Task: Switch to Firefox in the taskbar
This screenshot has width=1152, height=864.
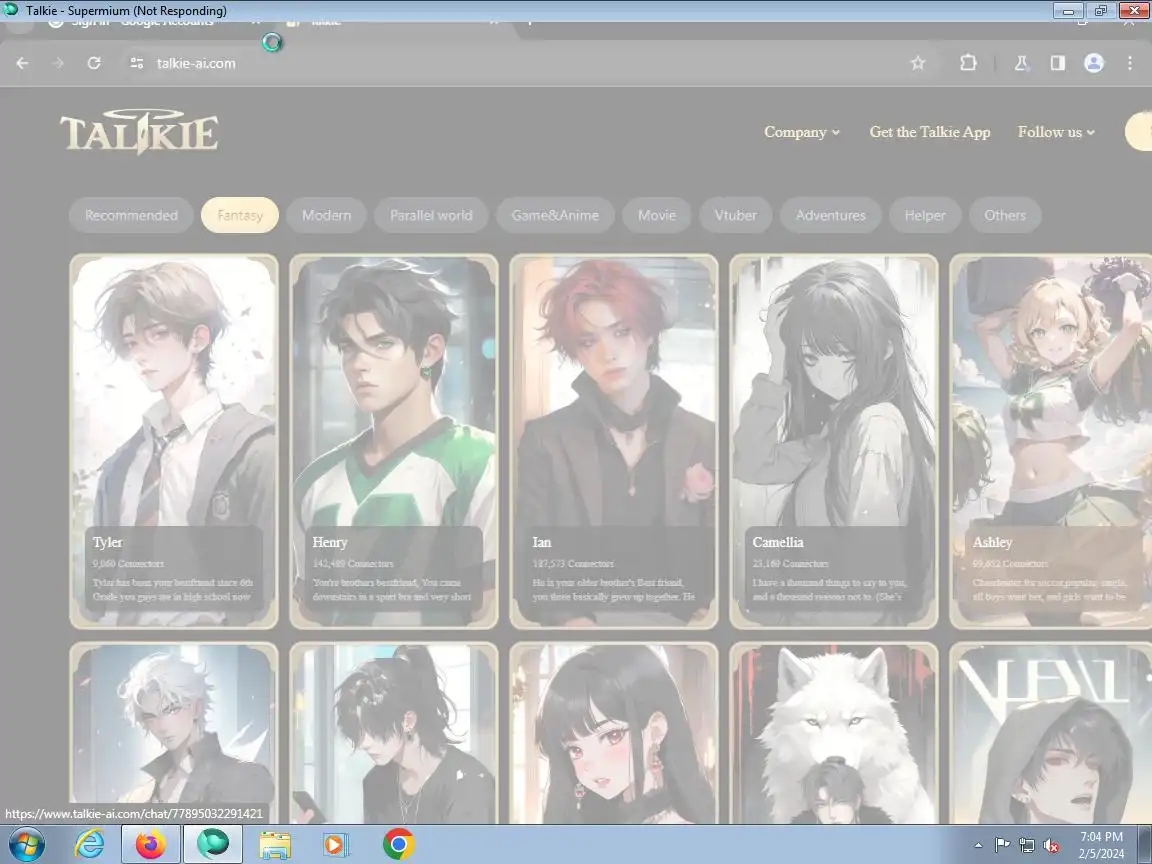Action: pos(151,845)
